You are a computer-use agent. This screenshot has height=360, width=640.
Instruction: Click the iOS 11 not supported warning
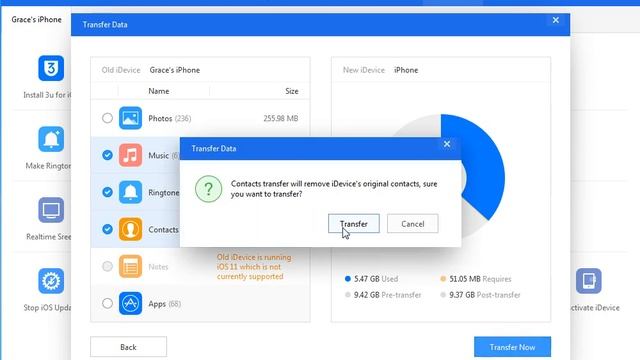click(x=254, y=267)
